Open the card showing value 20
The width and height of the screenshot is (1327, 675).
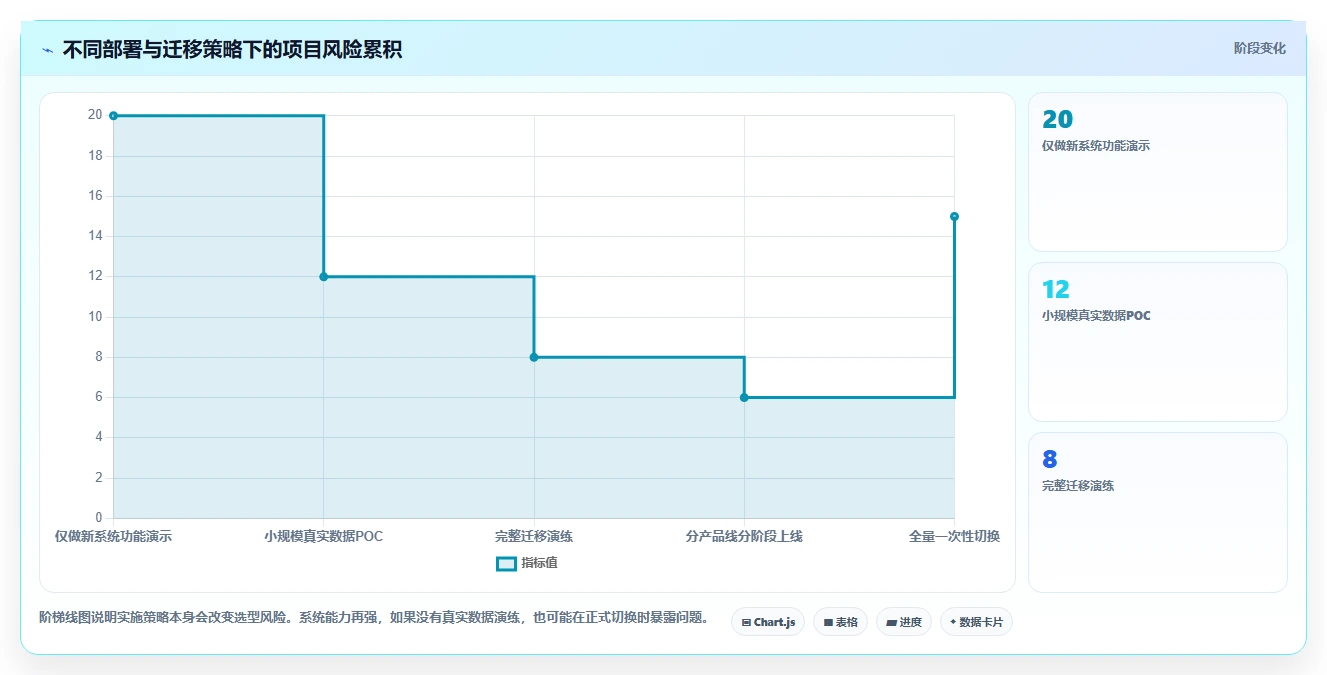(x=1157, y=172)
